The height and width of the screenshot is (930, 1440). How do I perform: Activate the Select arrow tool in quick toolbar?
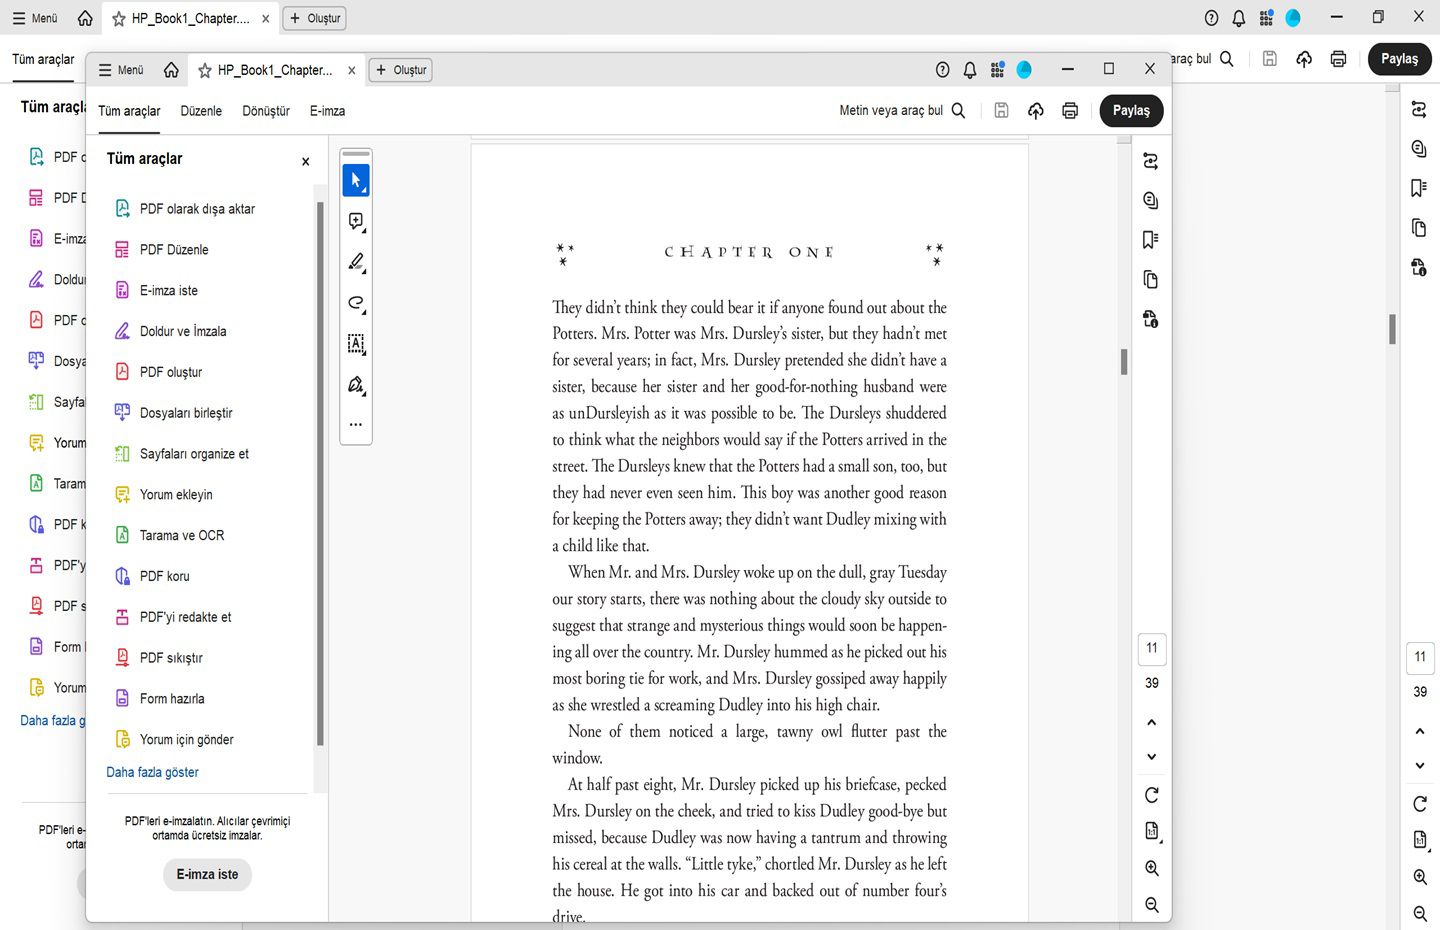[356, 180]
